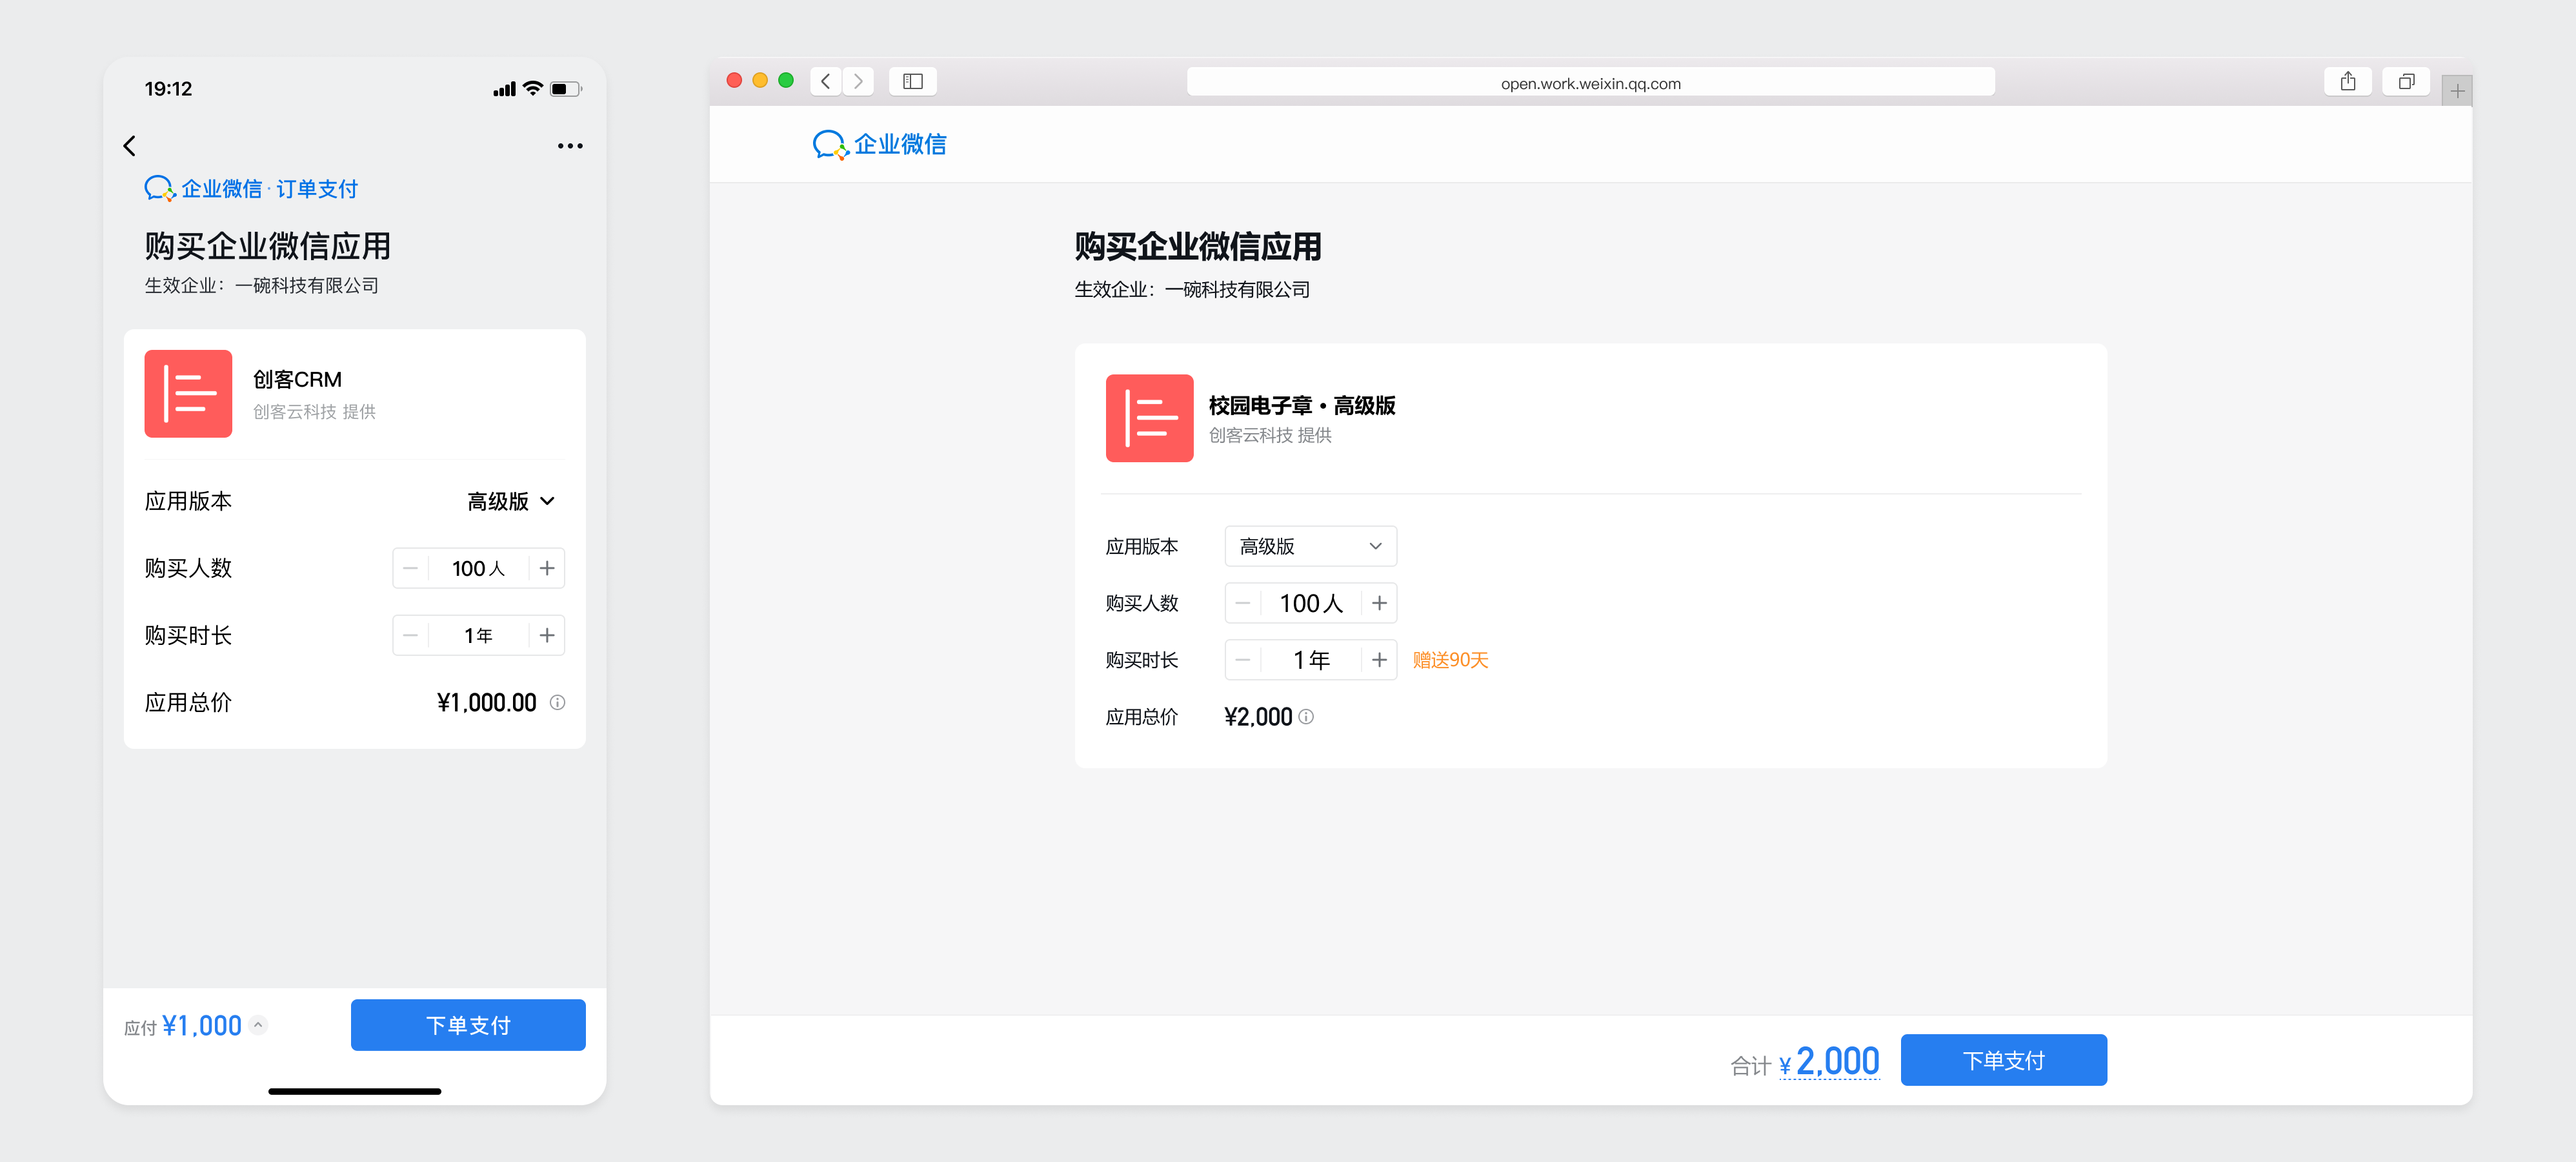Tap the mobile 下单支付 button
Image resolution: width=2576 pixels, height=1162 pixels.
pos(468,1025)
